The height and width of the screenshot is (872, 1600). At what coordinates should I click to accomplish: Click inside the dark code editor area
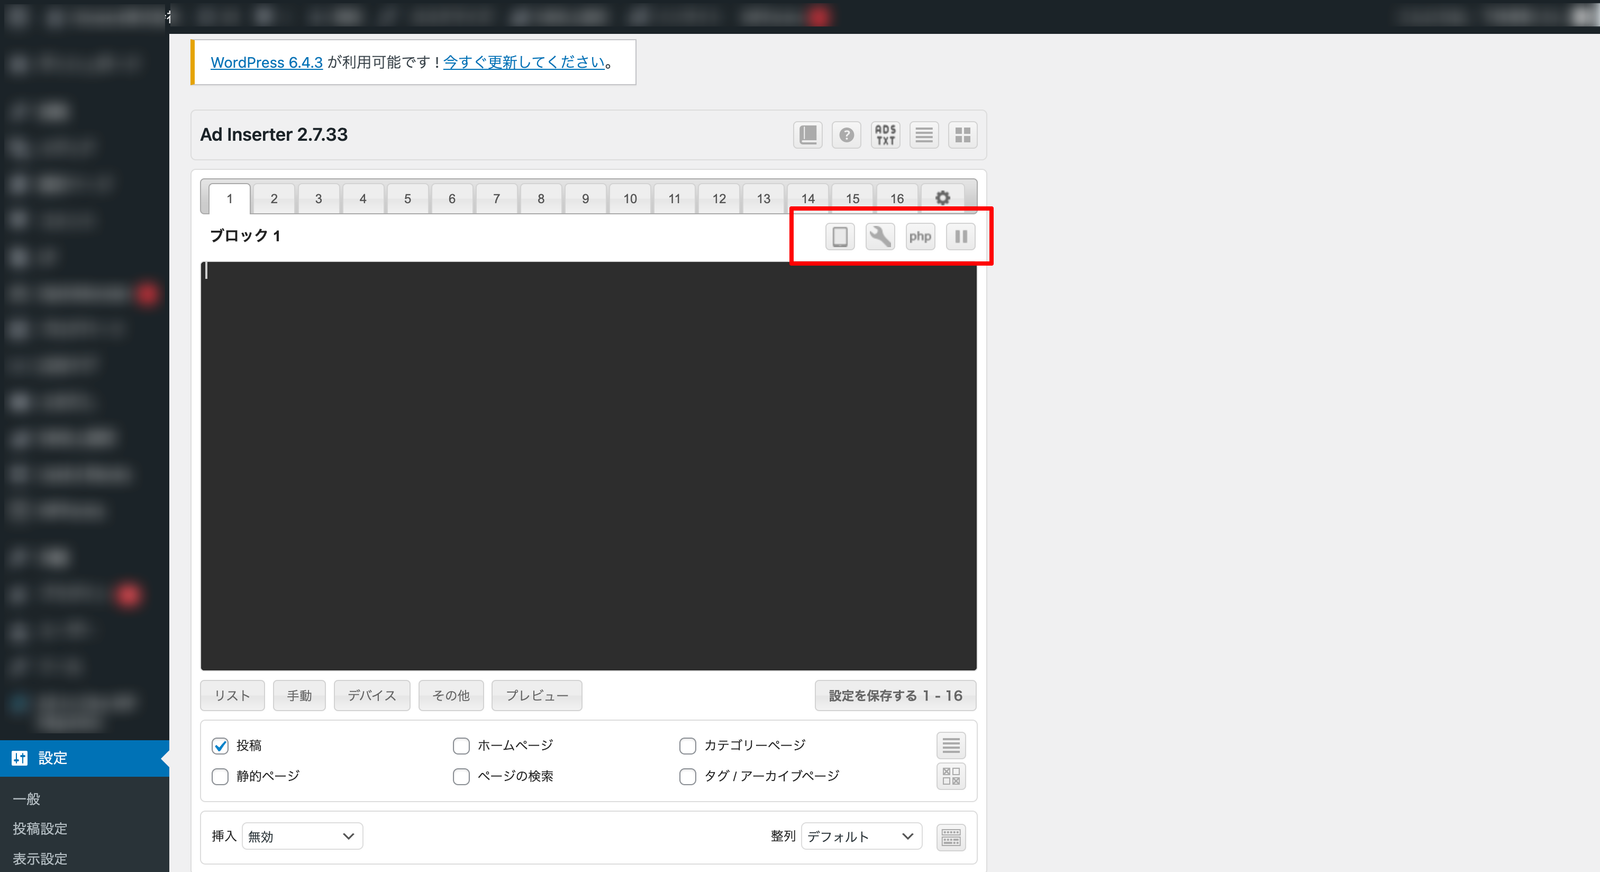tap(588, 466)
